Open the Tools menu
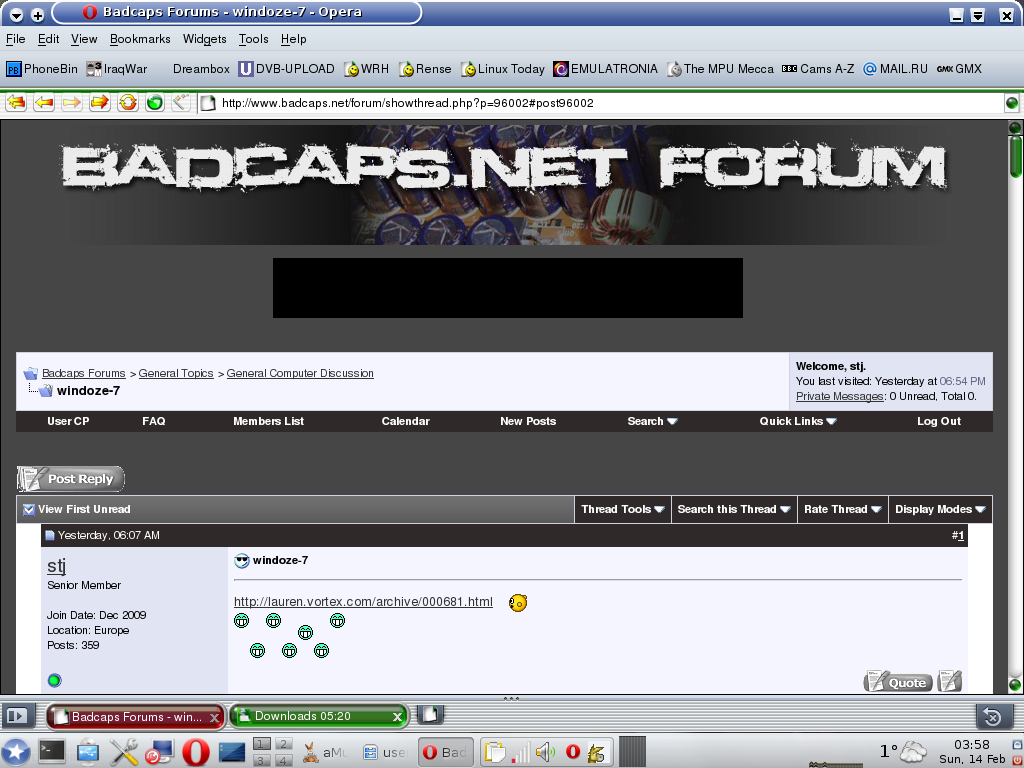Viewport: 1024px width, 768px height. tap(253, 39)
